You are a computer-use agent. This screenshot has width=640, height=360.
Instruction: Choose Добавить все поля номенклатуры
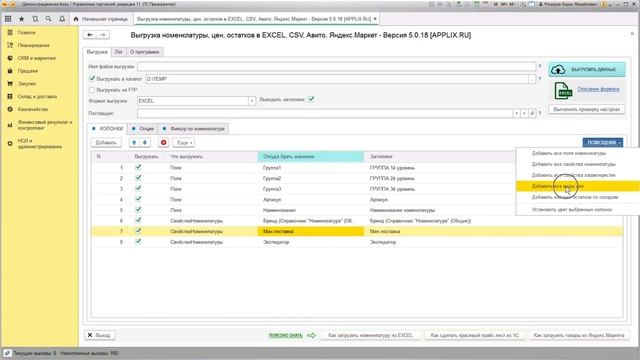click(569, 153)
